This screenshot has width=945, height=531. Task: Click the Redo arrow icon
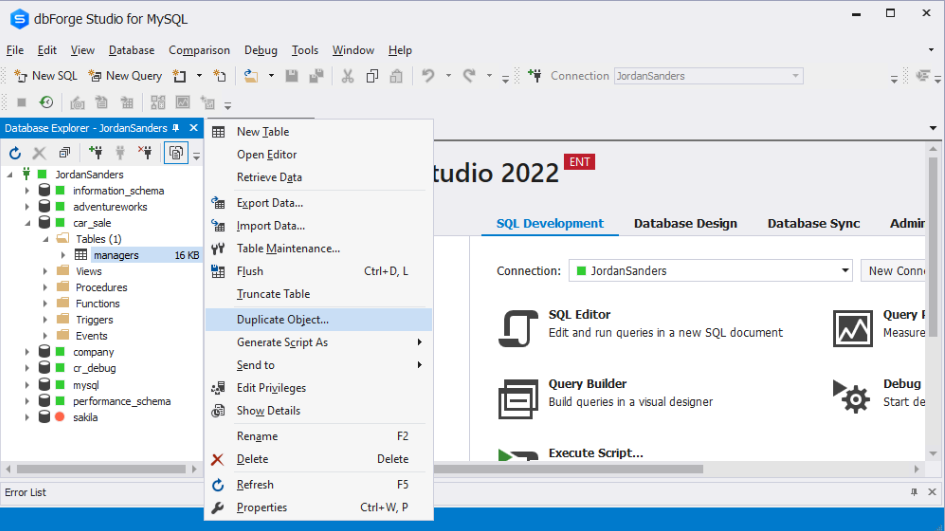tap(469, 76)
